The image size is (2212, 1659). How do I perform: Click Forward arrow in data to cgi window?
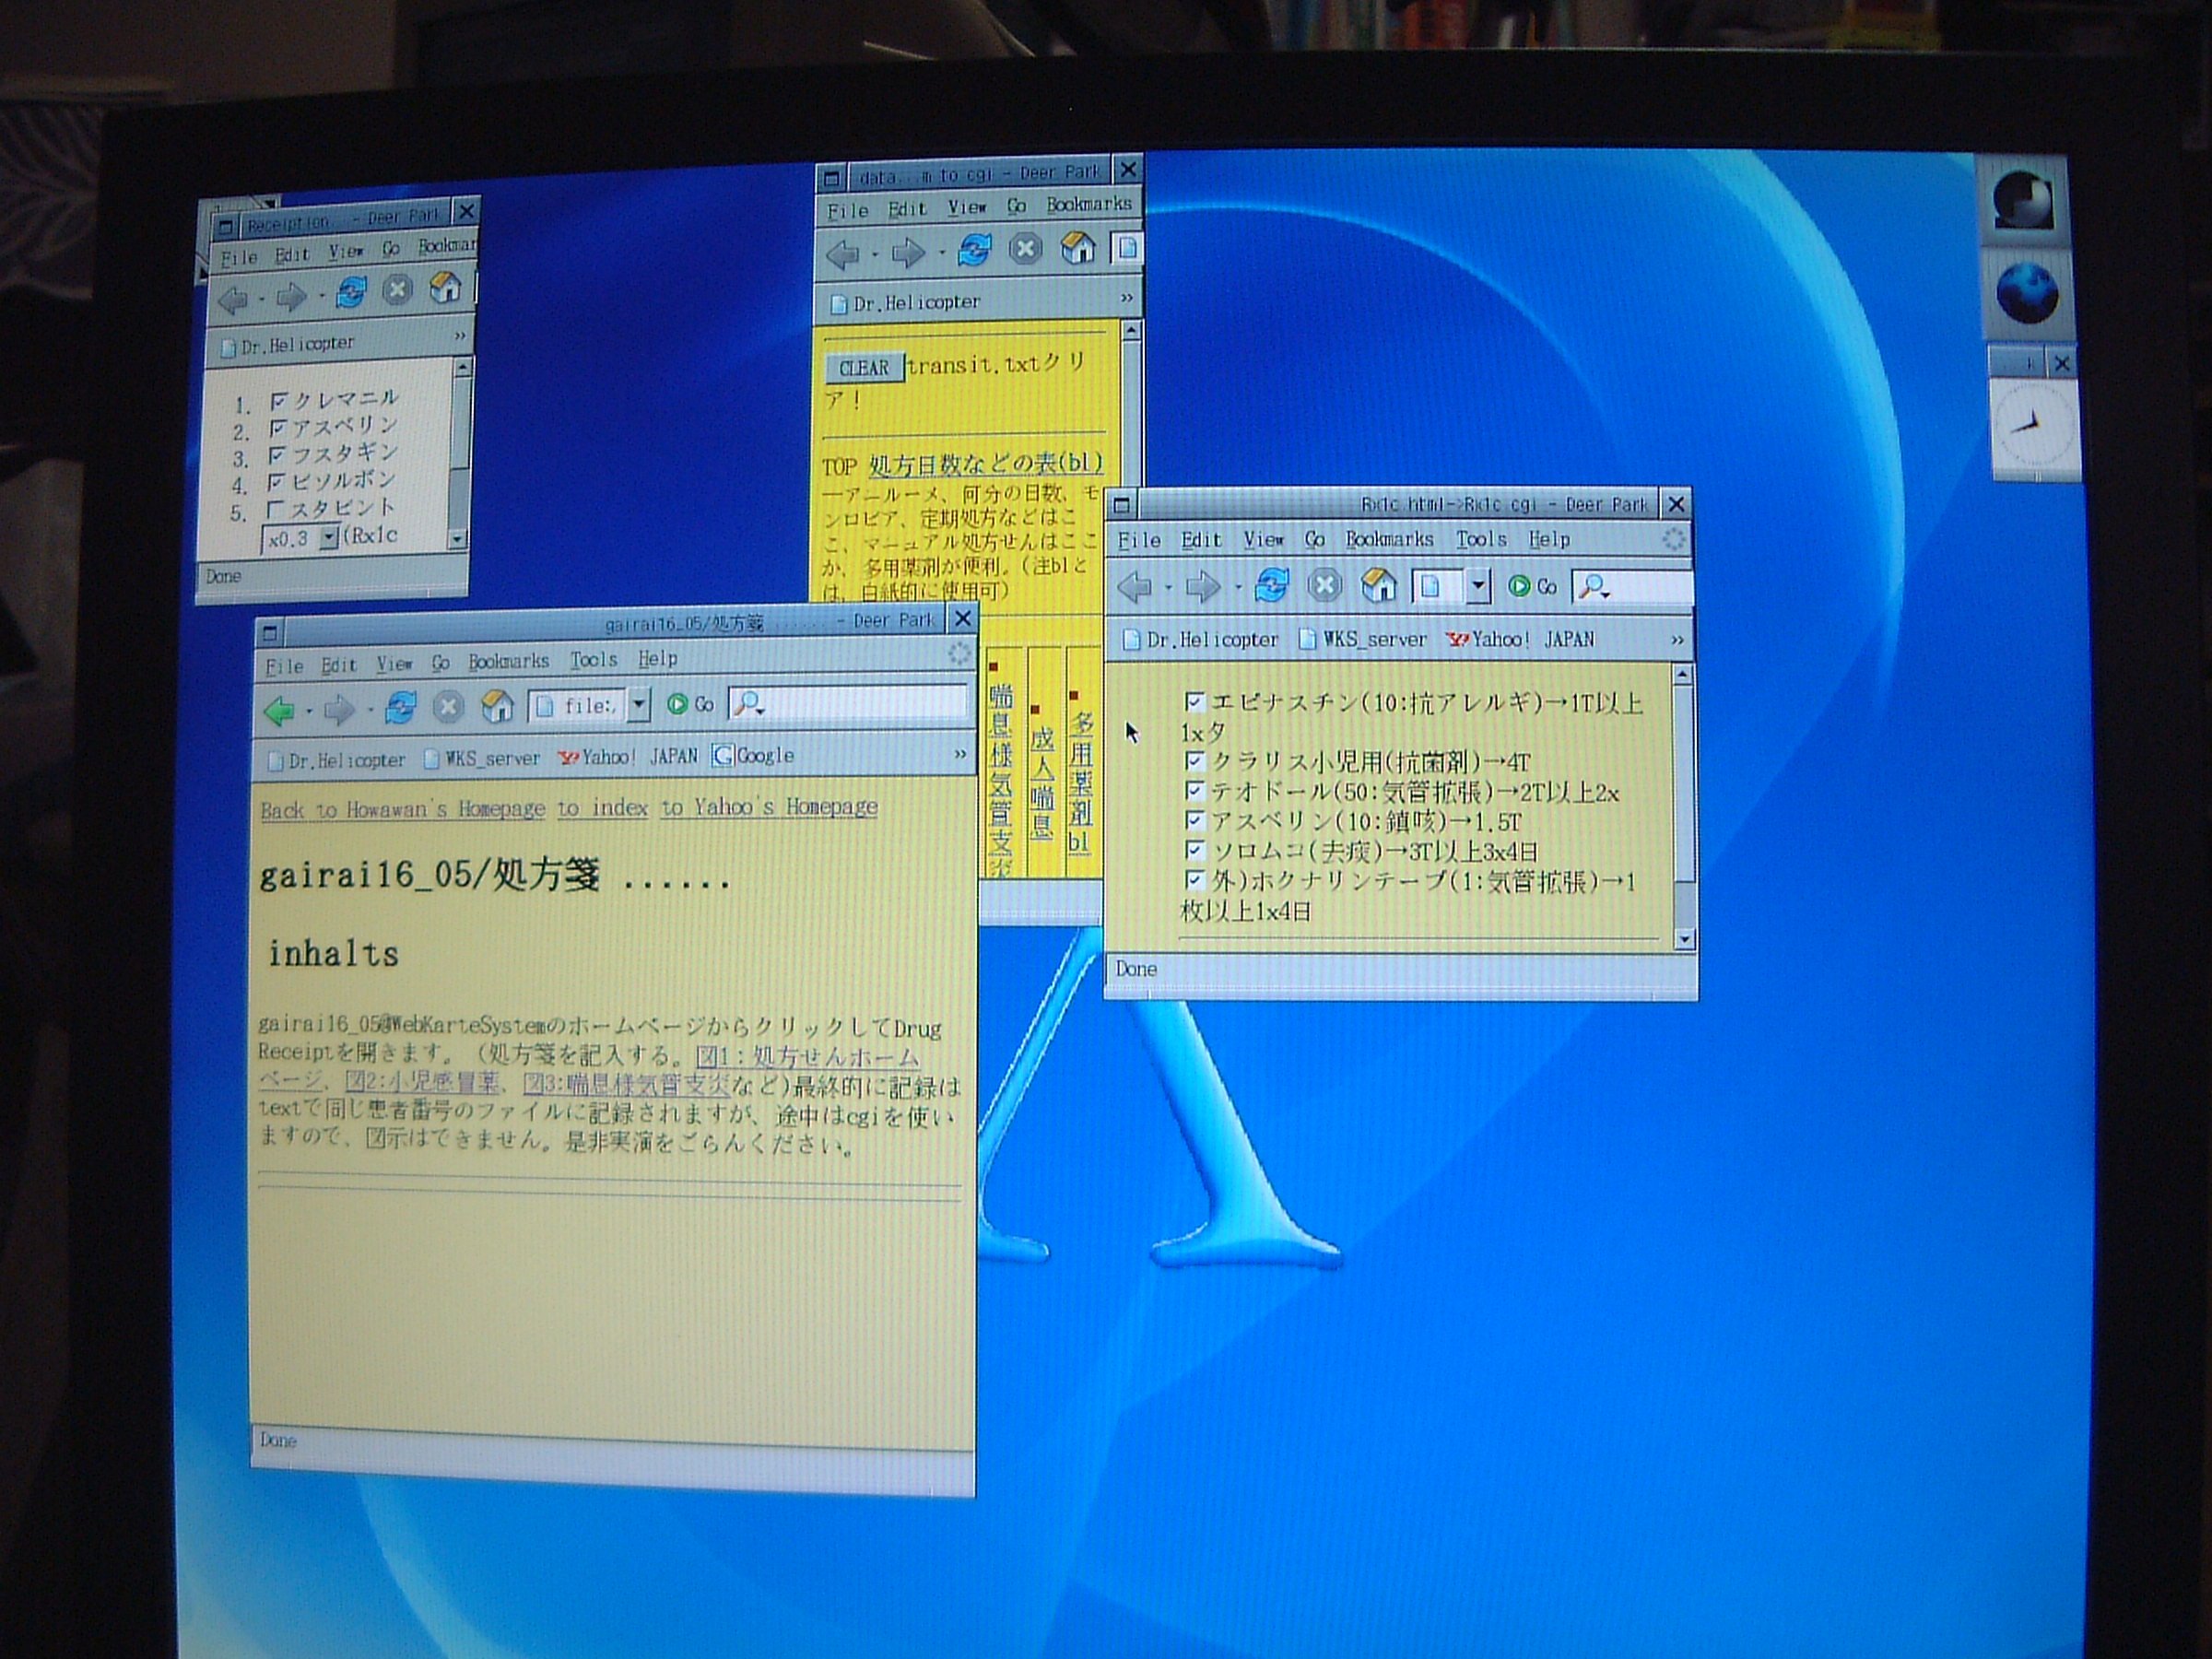tap(908, 252)
